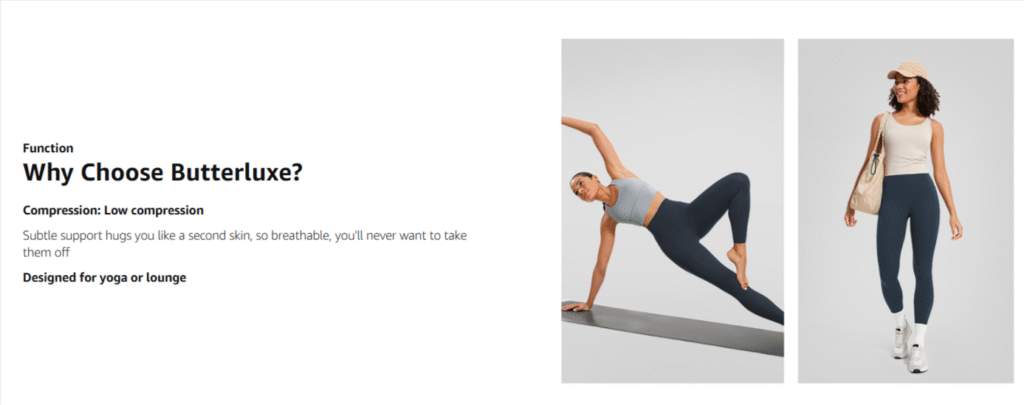Click the beige tank top on walking model
The height and width of the screenshot is (405, 1024).
tap(906, 147)
